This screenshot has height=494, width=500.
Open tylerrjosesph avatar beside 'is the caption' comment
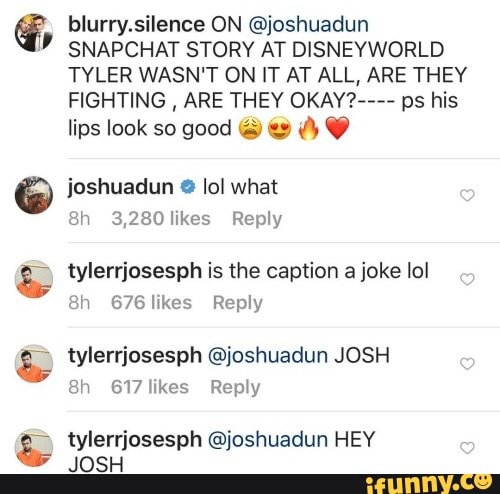tap(34, 279)
